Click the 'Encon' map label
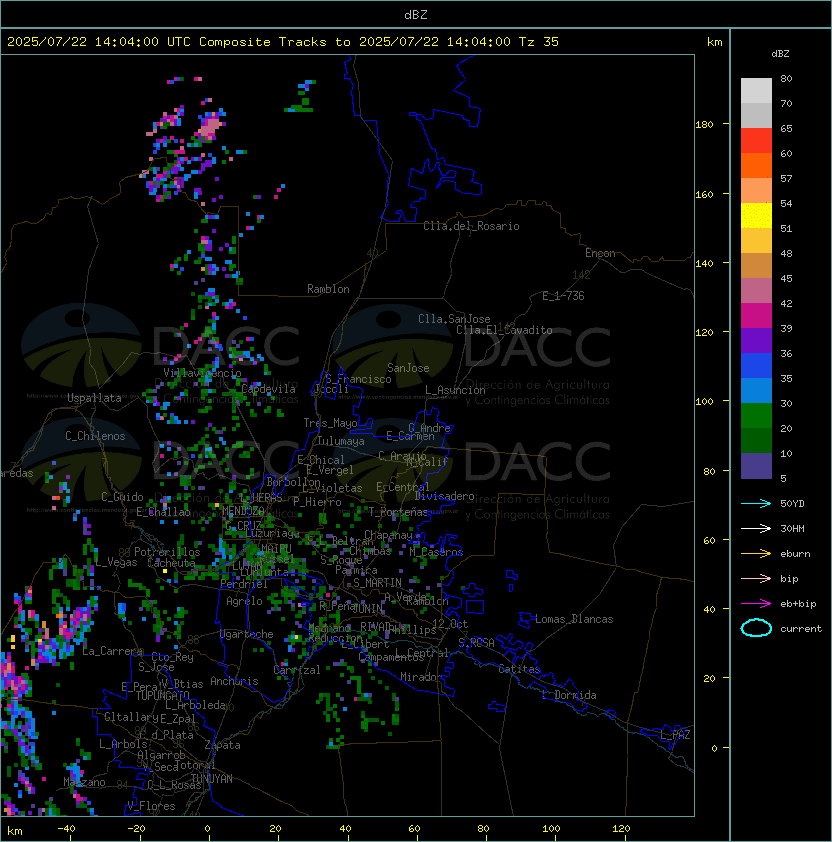Screen dimensions: 832x842 600,253
